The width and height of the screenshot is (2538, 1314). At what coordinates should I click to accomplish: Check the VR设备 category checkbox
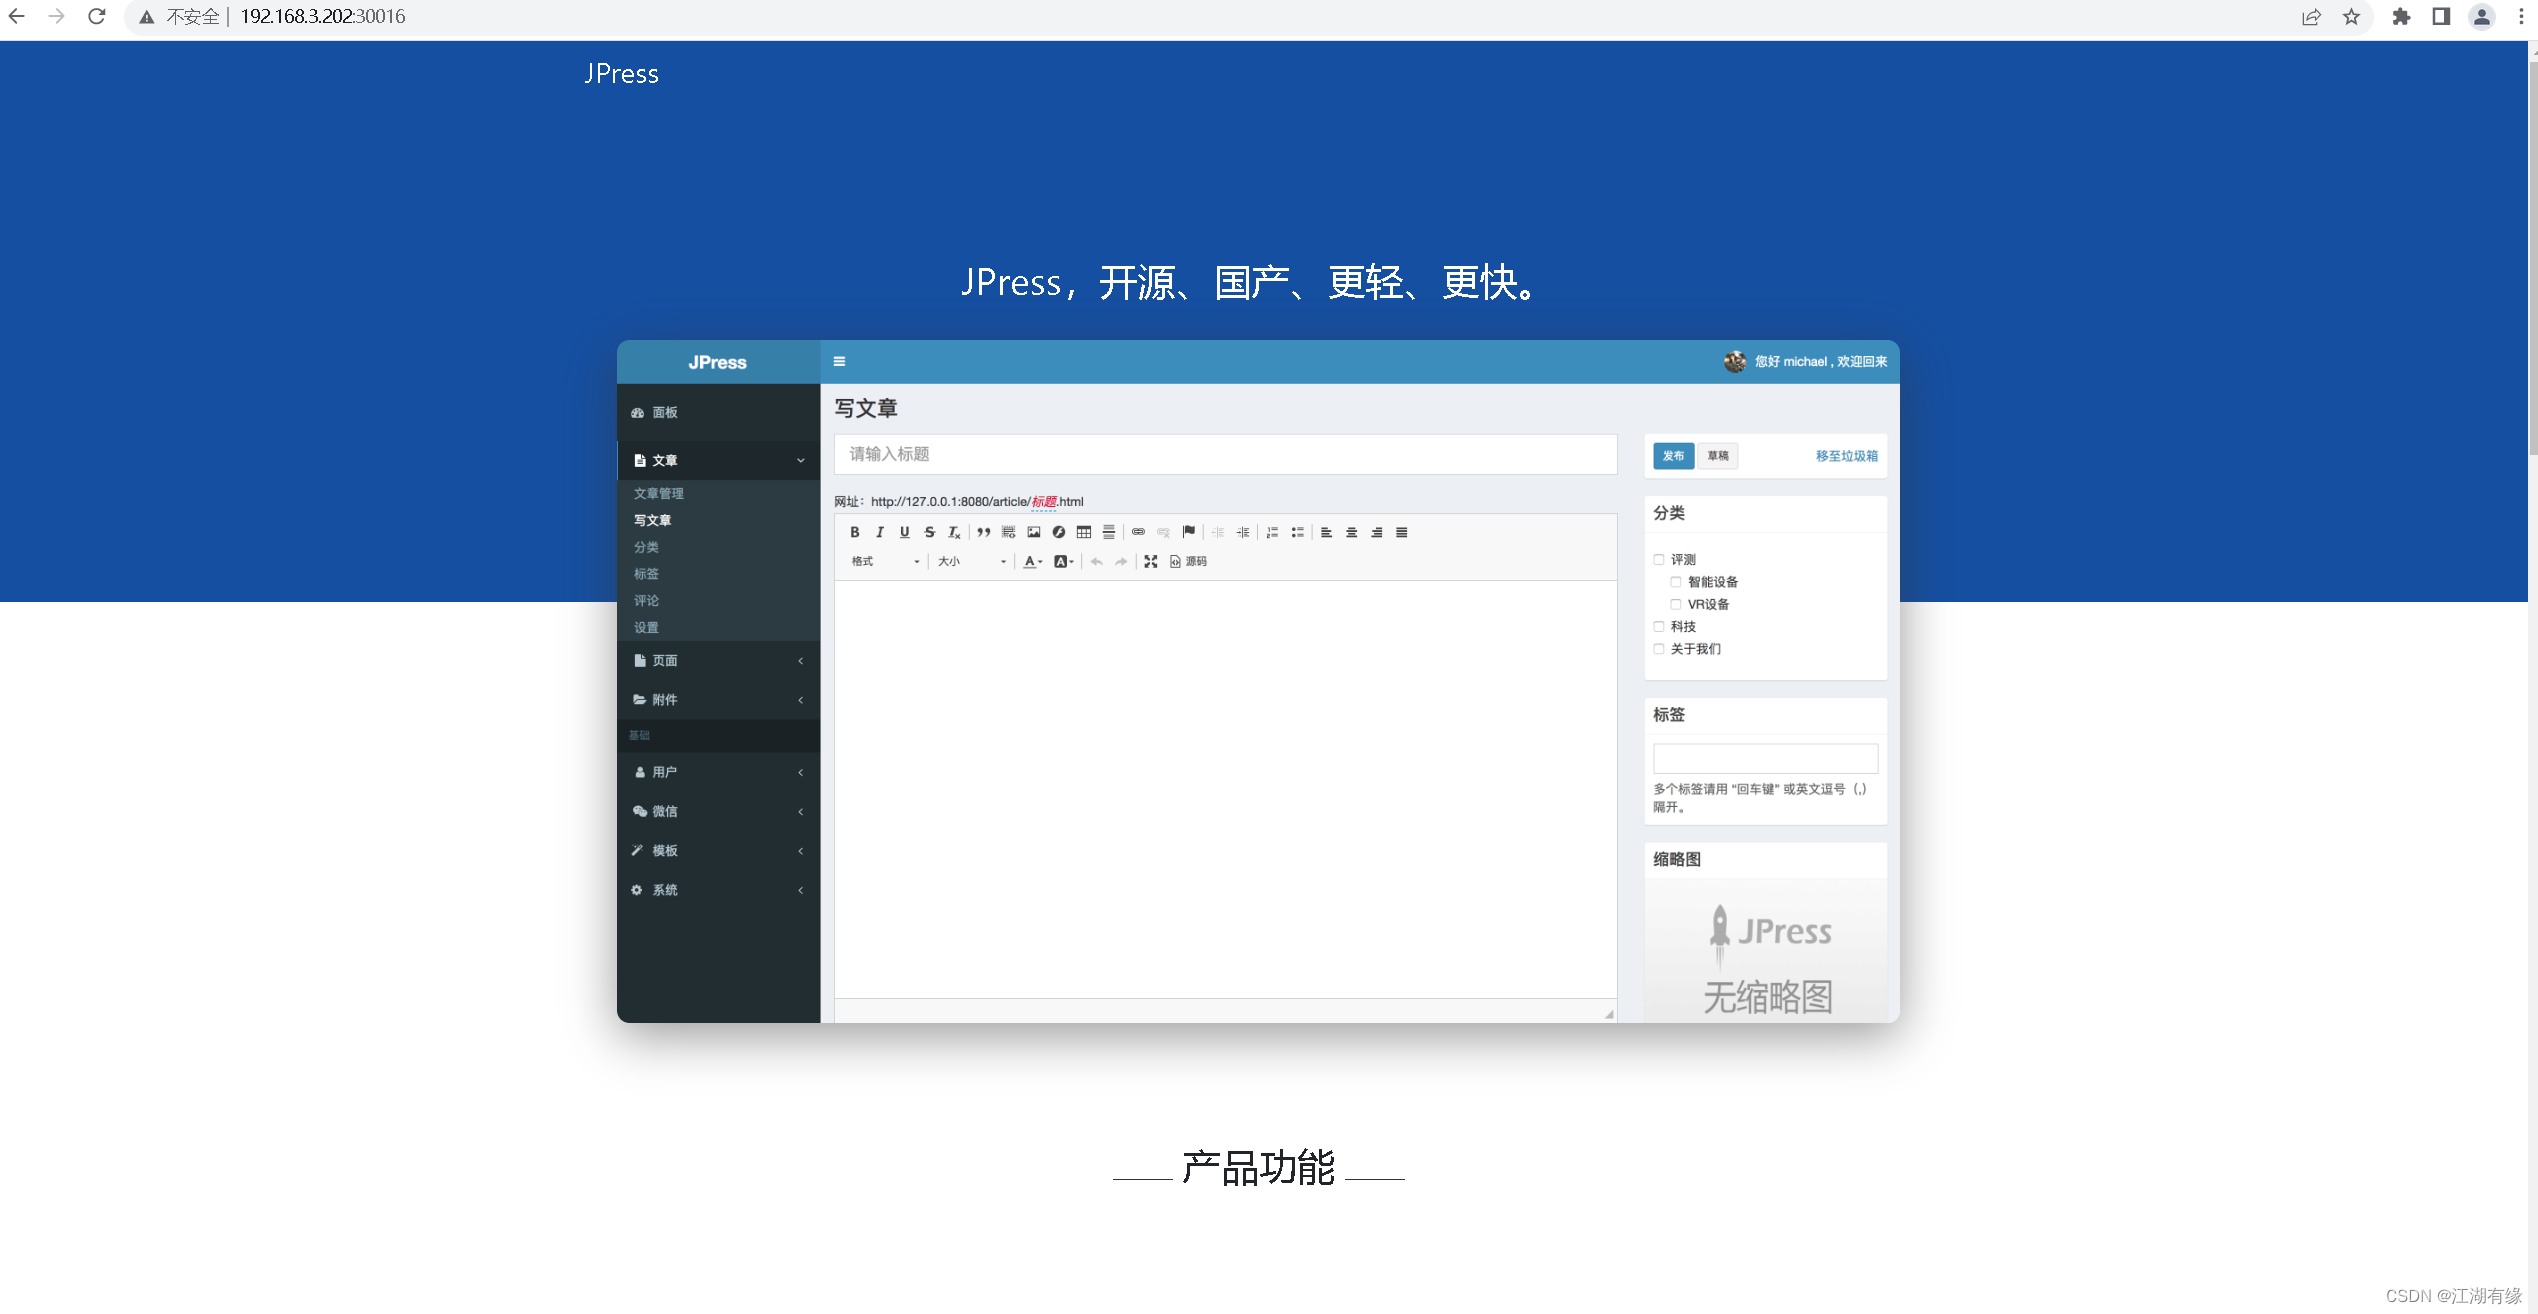pyautogui.click(x=1676, y=603)
